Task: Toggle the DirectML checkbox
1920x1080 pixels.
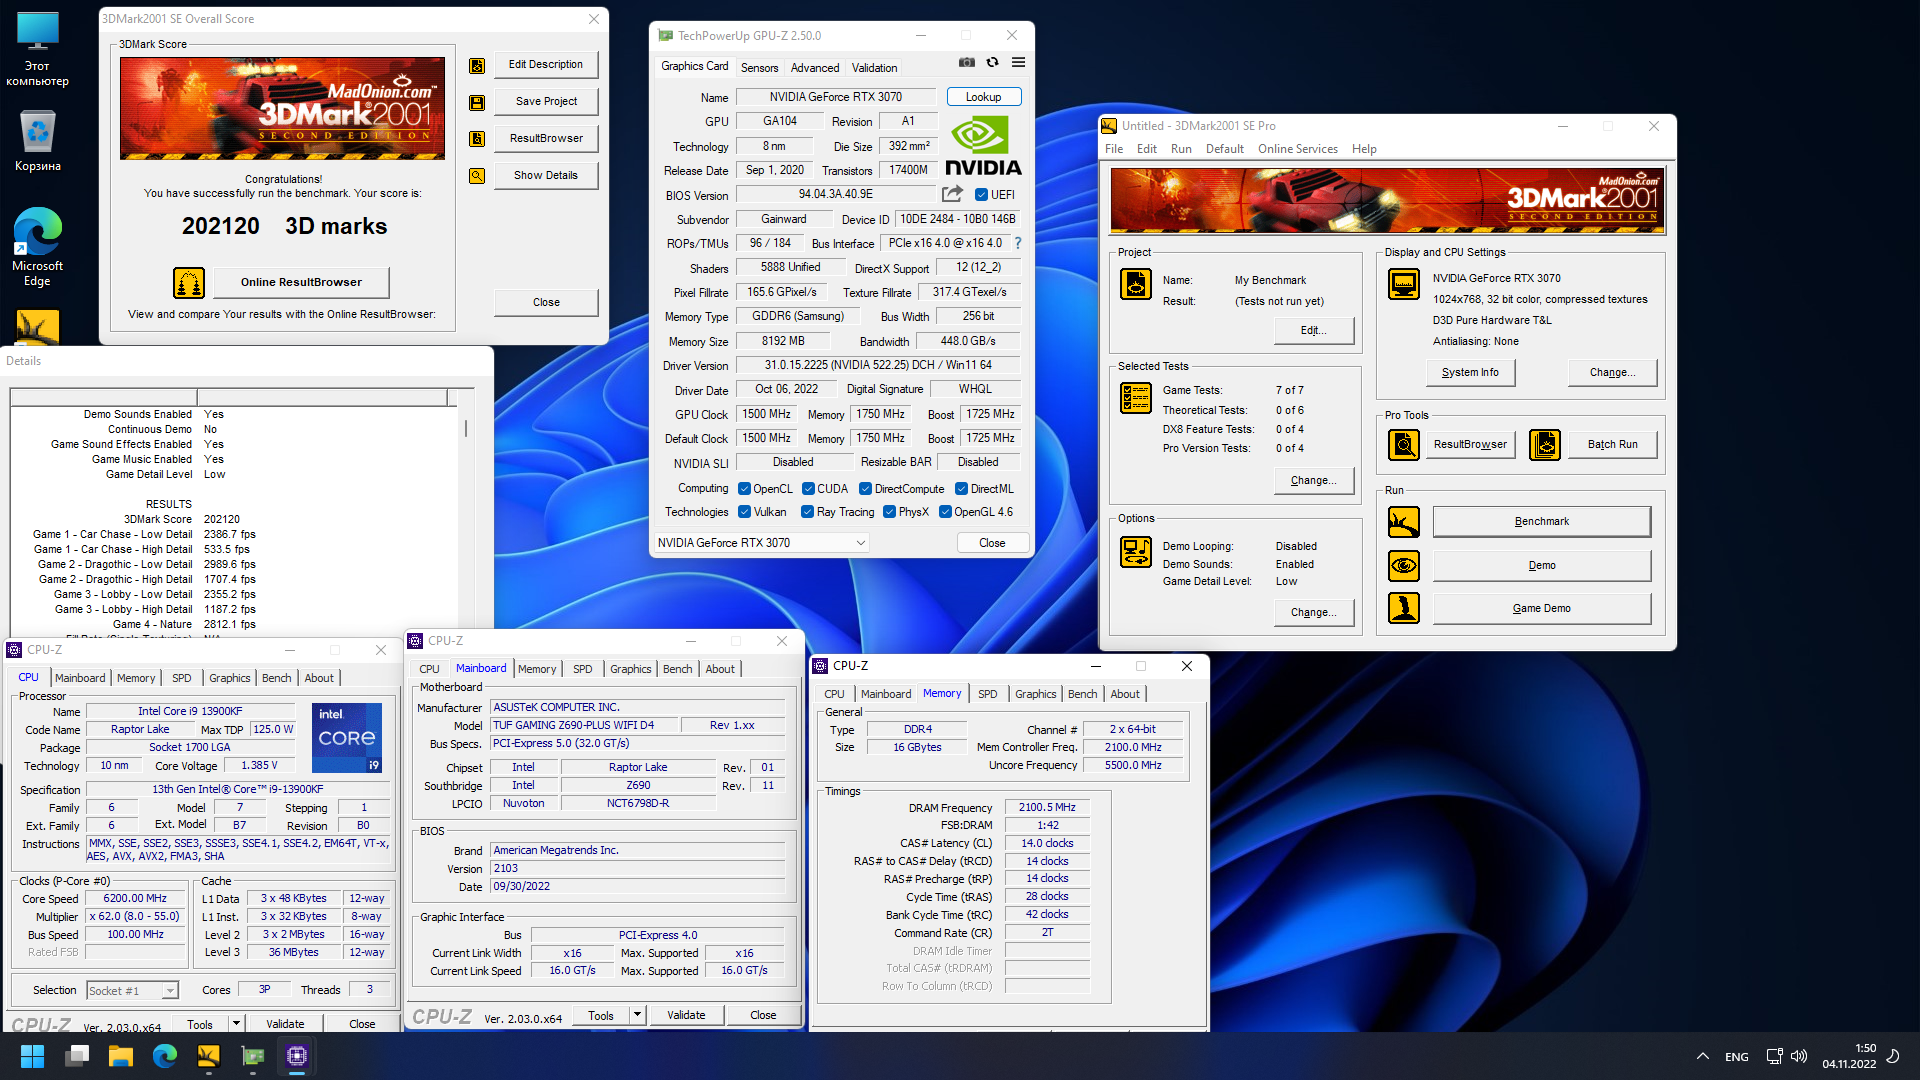Action: [x=961, y=489]
